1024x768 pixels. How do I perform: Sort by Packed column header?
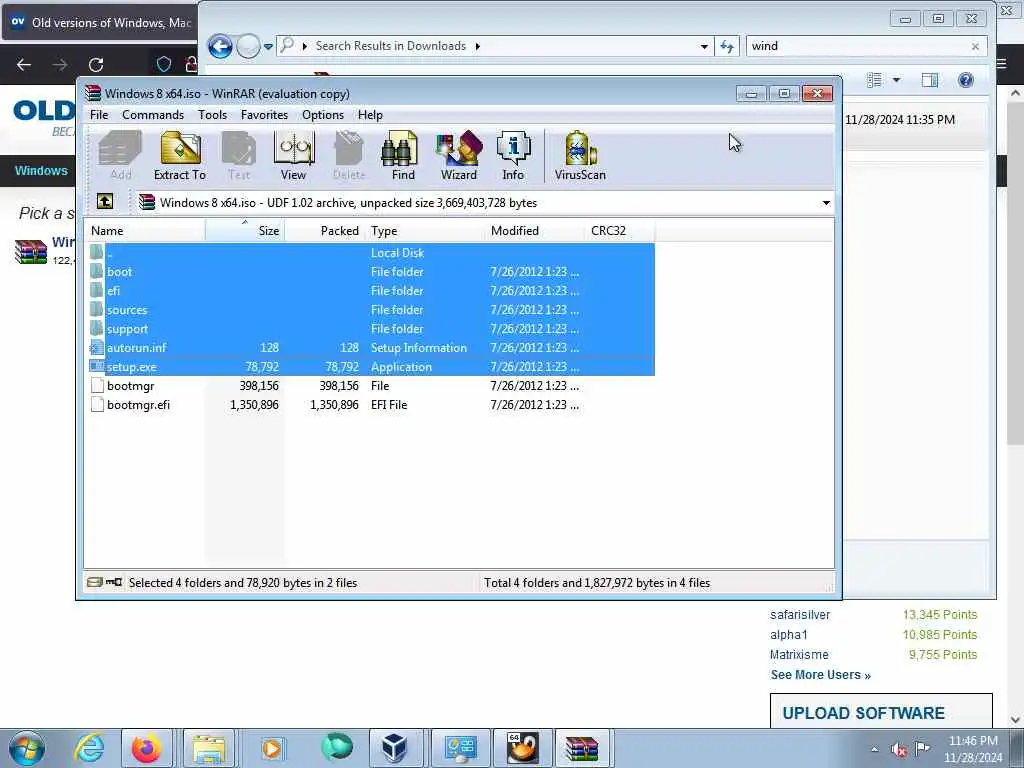(325, 231)
